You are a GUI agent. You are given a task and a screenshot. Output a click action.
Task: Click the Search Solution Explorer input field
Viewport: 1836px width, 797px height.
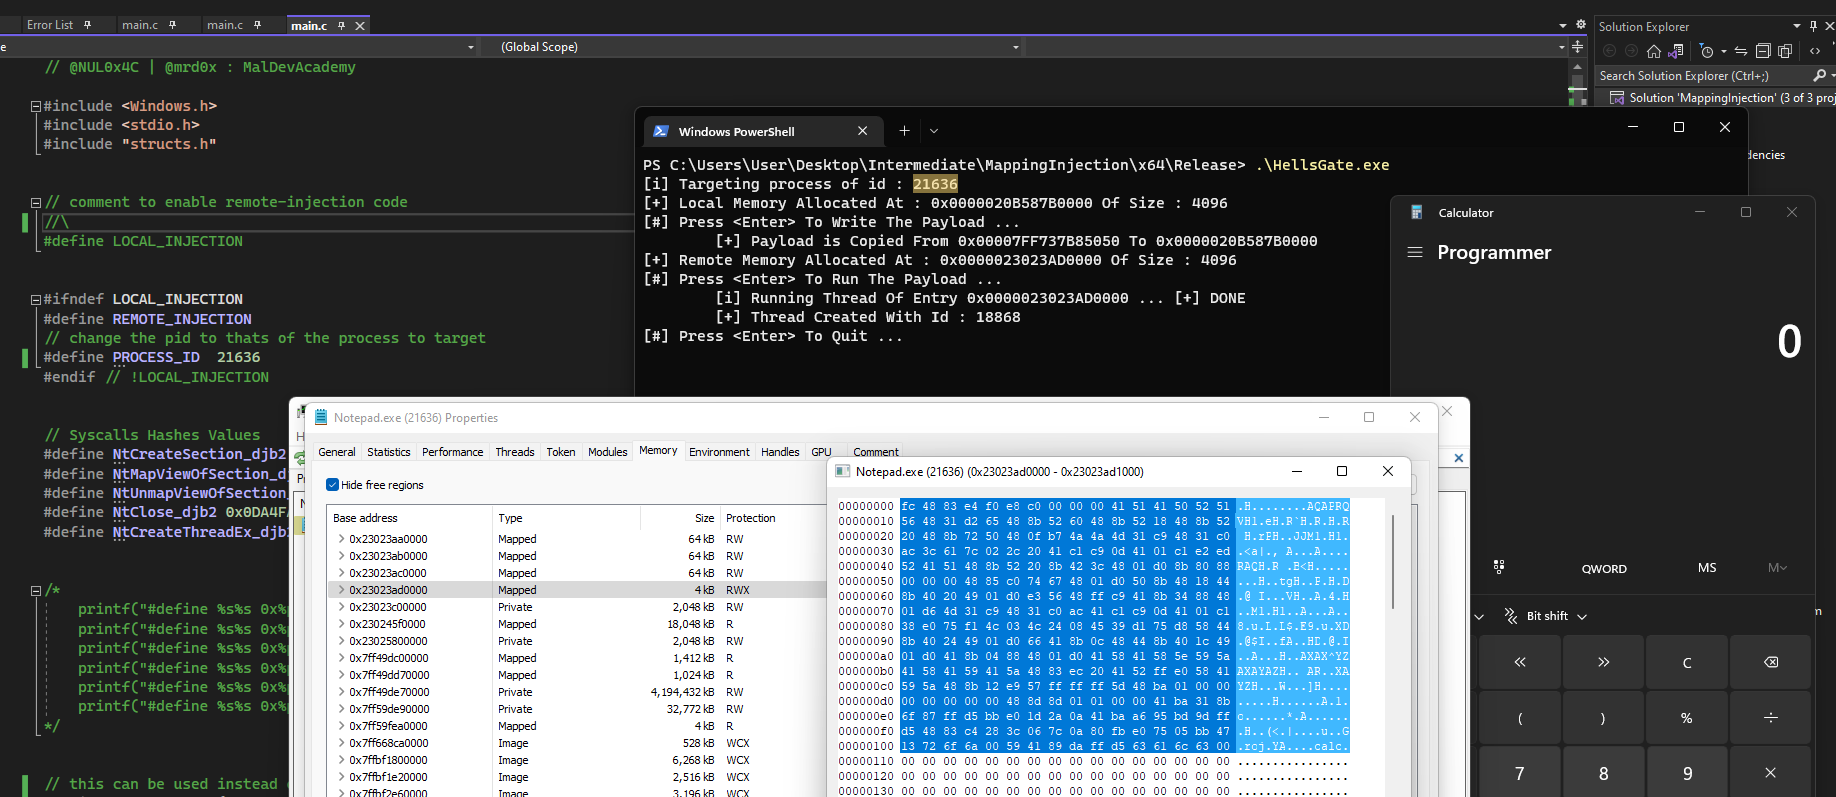[x=1702, y=75]
